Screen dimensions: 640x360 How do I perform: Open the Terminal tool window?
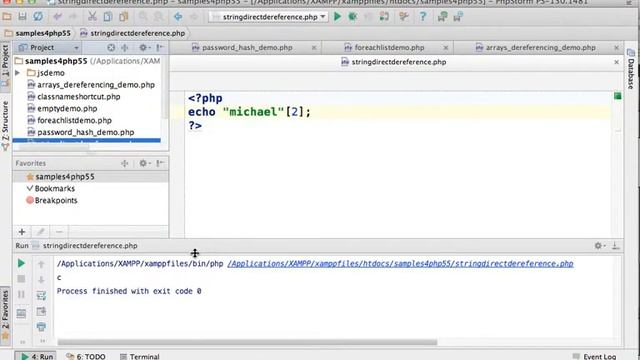click(140, 356)
